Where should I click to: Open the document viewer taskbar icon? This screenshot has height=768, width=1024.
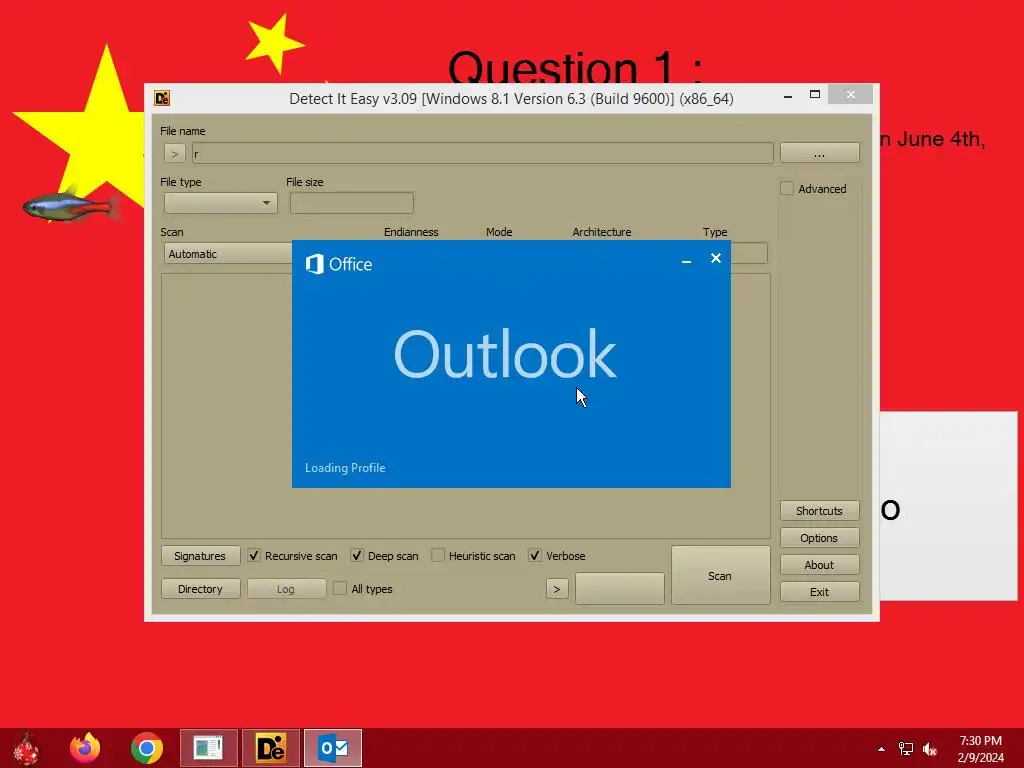208,748
